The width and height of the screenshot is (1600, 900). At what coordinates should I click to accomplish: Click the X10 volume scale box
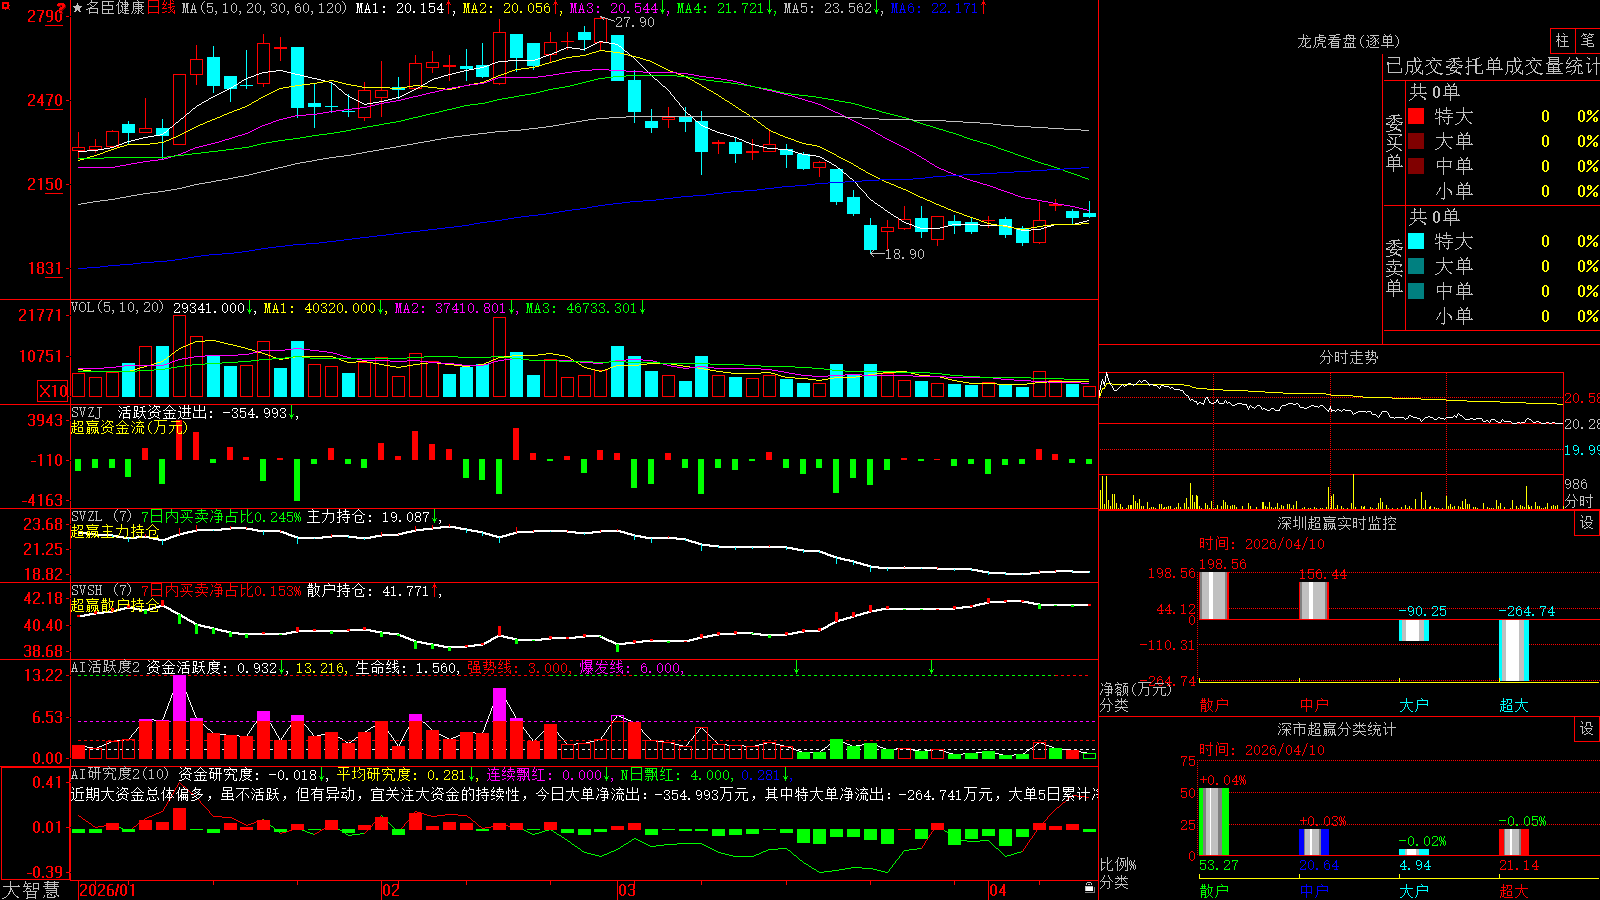(x=53, y=391)
